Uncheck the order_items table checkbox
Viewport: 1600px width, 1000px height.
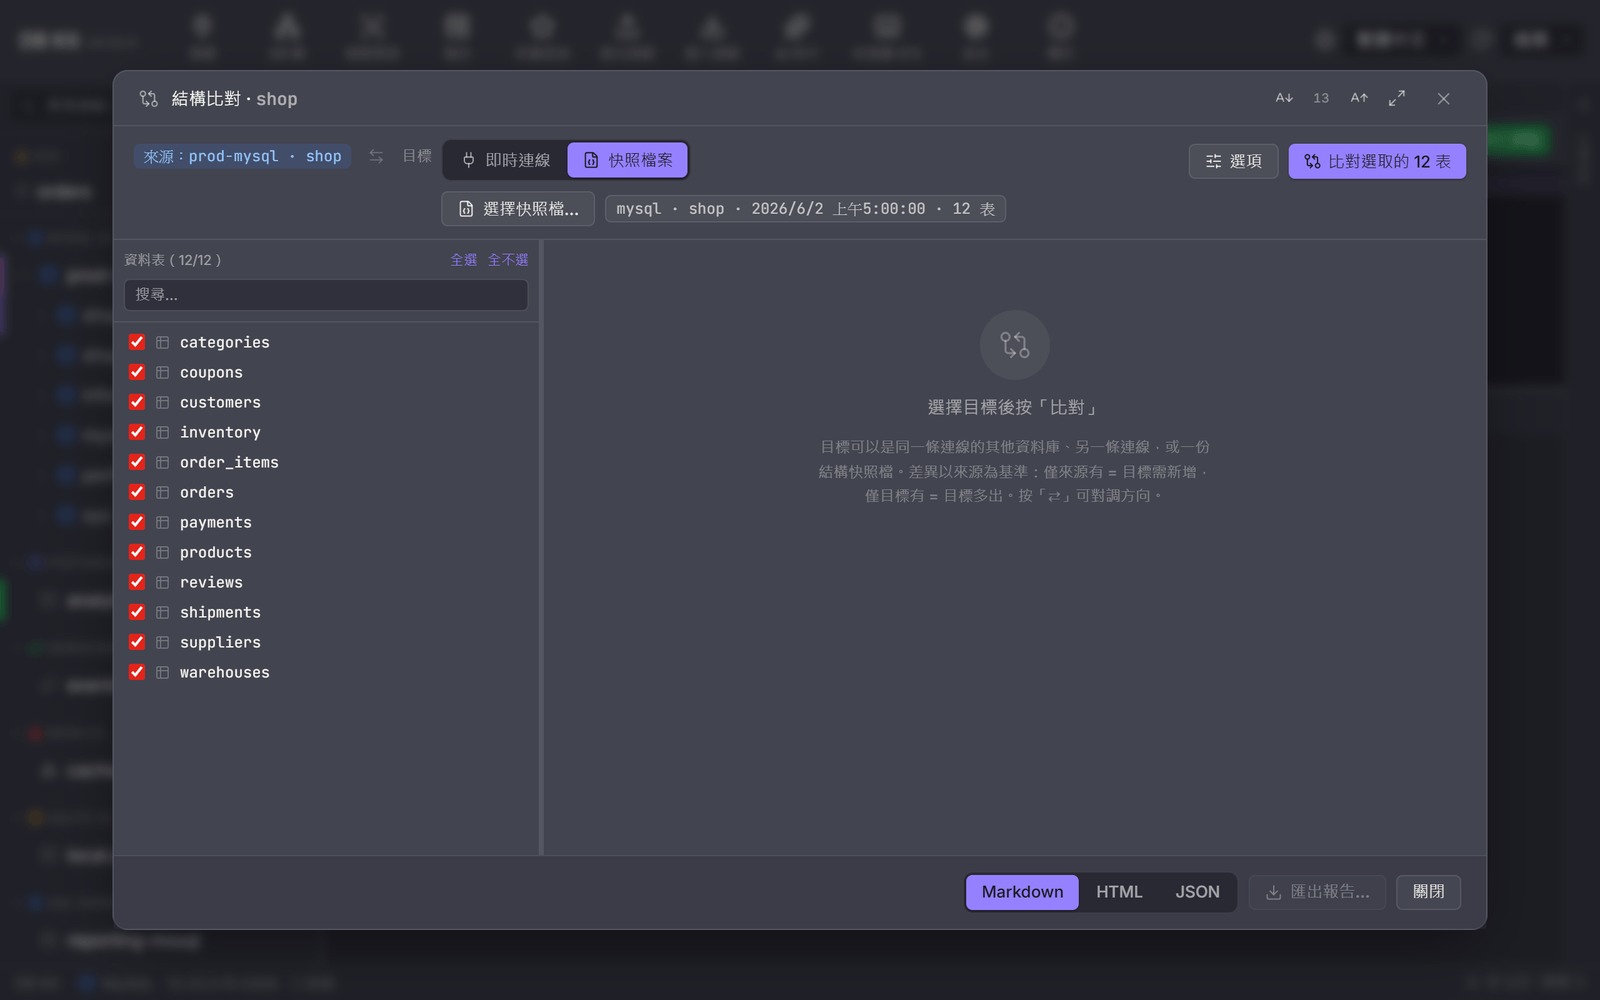(137, 462)
